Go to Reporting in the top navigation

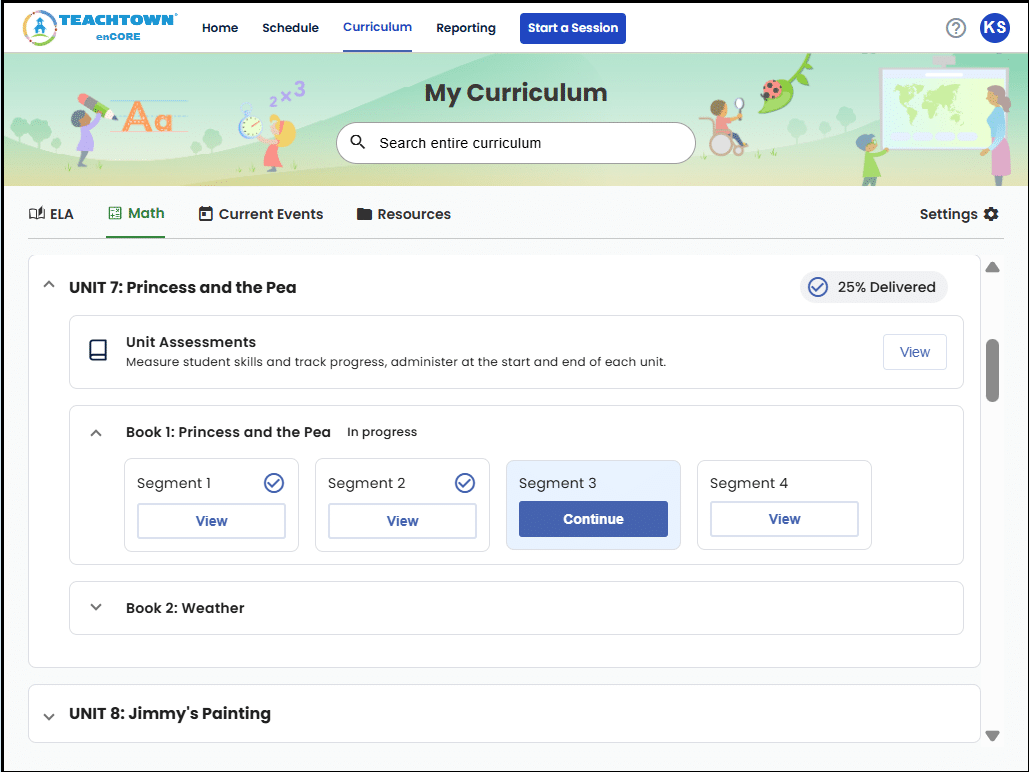click(465, 28)
